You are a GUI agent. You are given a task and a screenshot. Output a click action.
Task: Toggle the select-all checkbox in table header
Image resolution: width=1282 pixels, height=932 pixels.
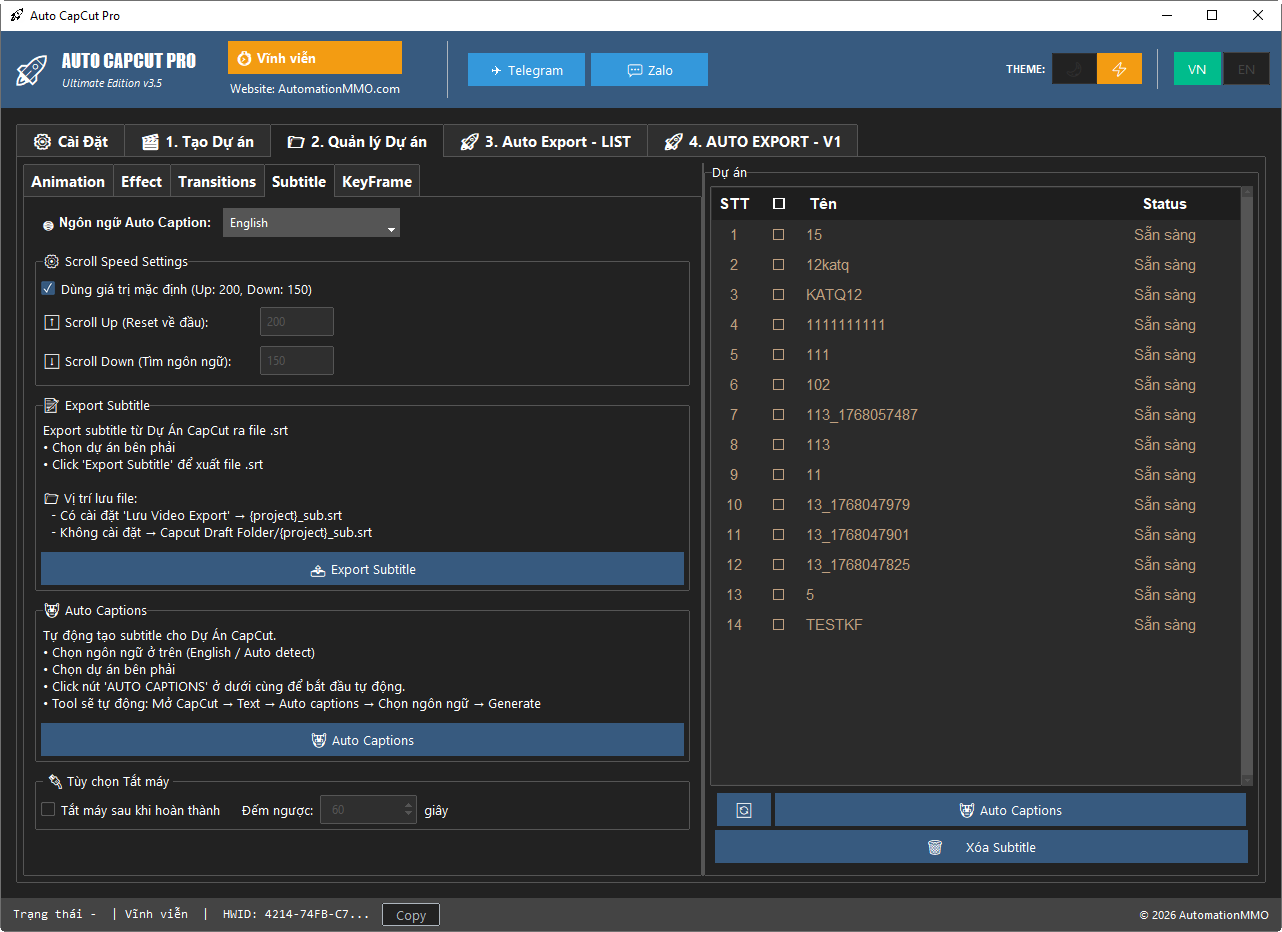coord(779,204)
